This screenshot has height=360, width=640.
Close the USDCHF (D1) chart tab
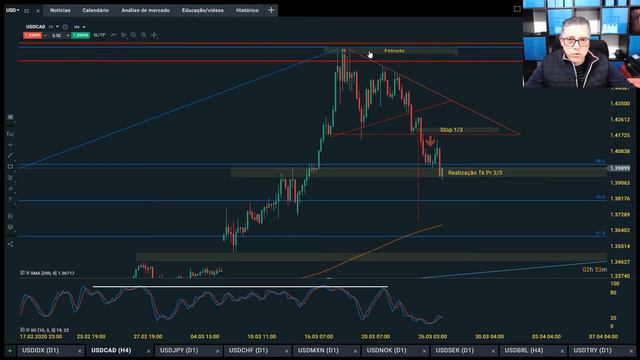(286, 351)
